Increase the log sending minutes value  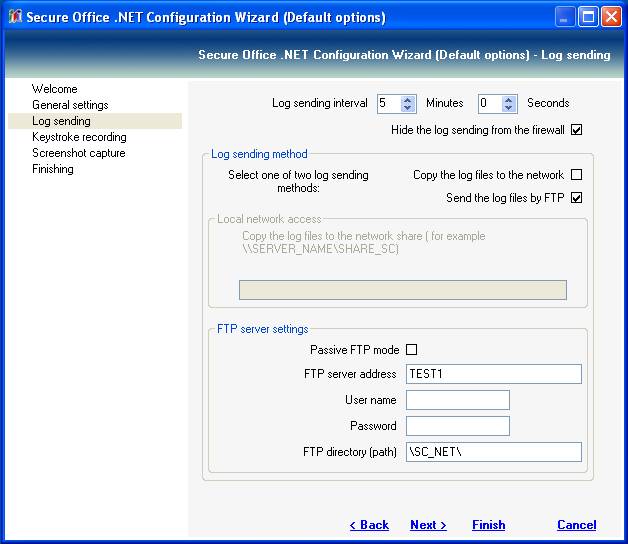pos(408,99)
